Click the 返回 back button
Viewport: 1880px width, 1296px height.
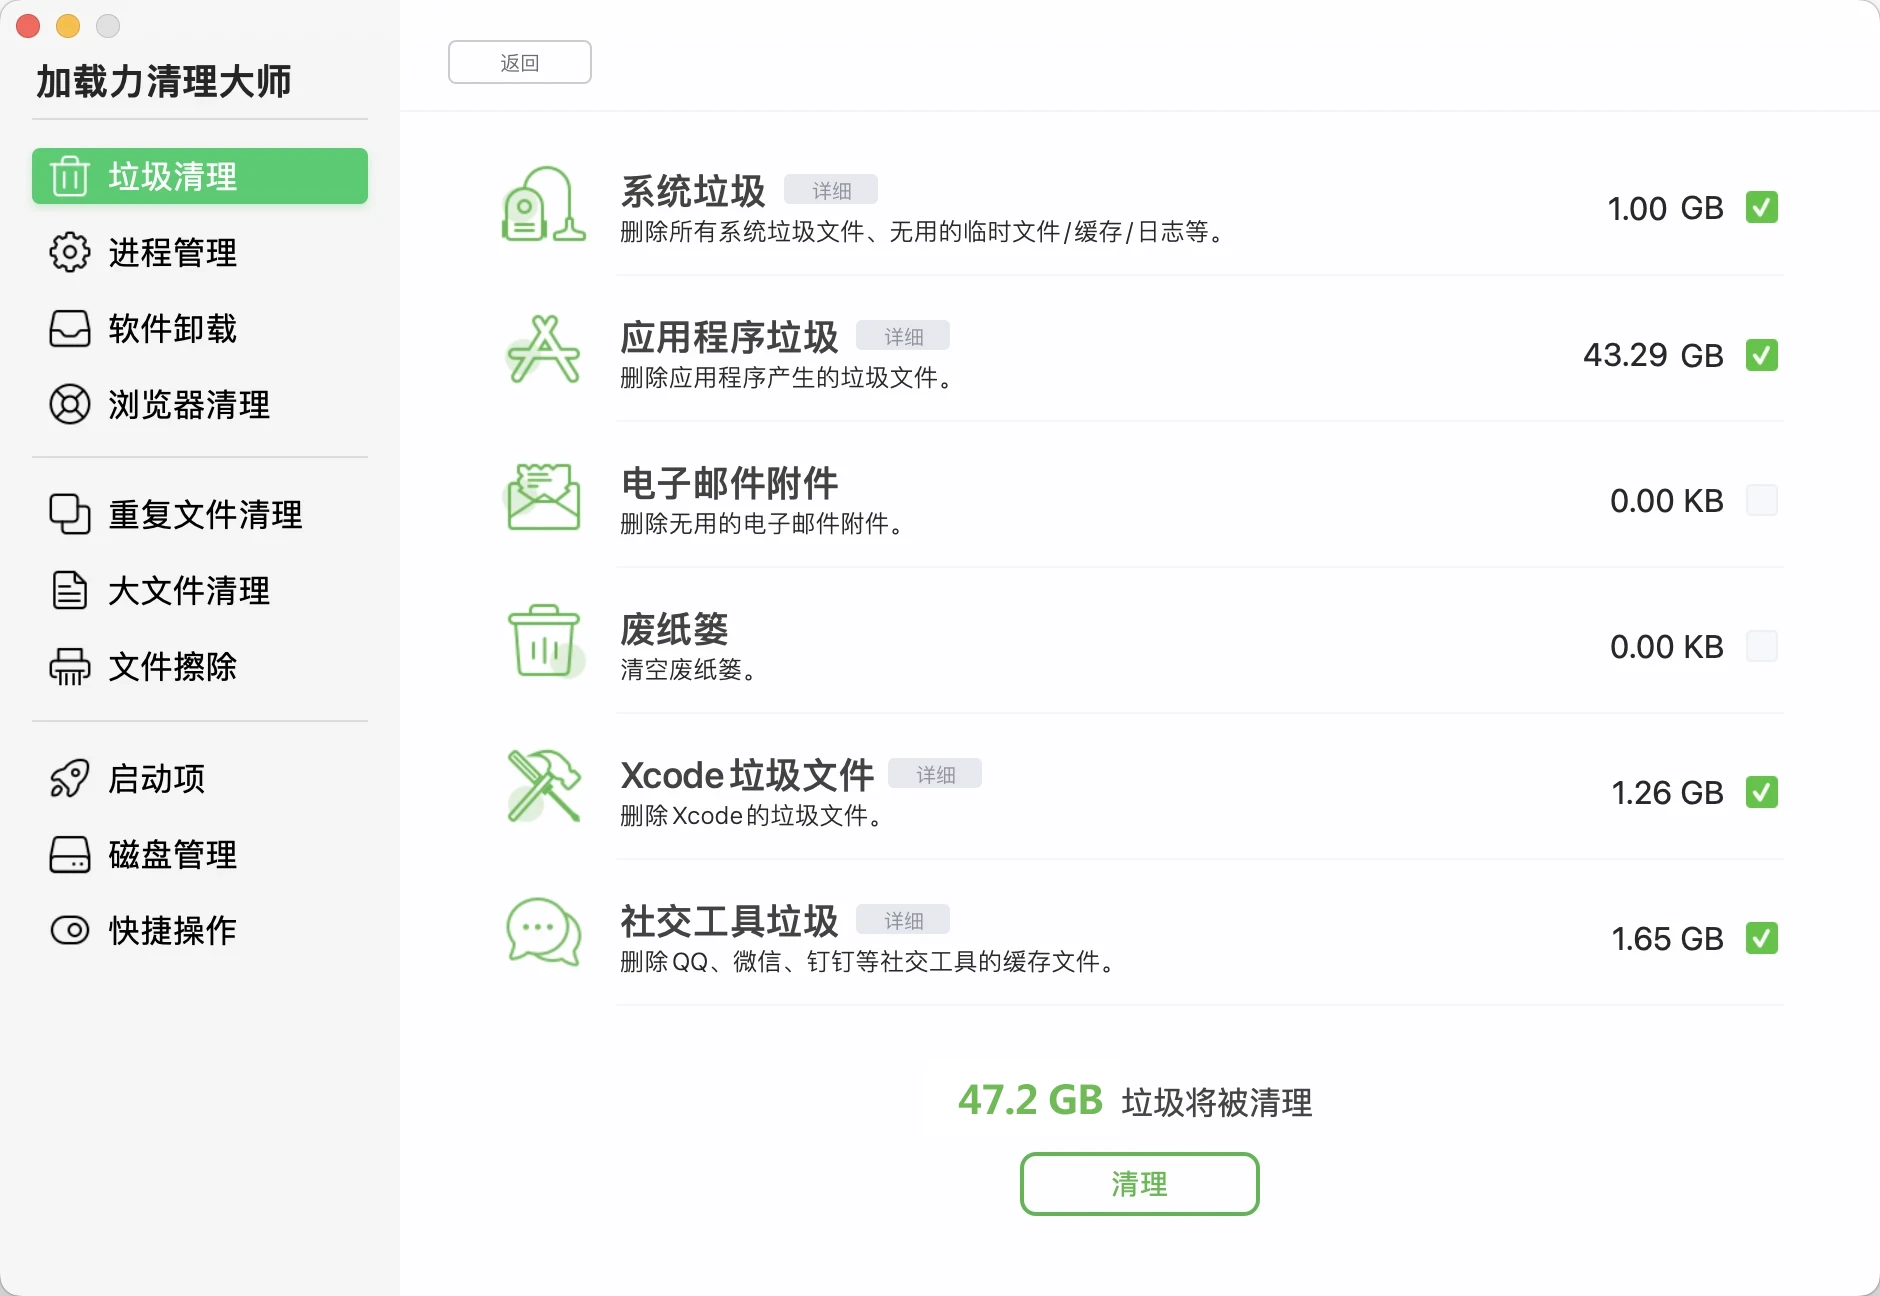(x=520, y=62)
